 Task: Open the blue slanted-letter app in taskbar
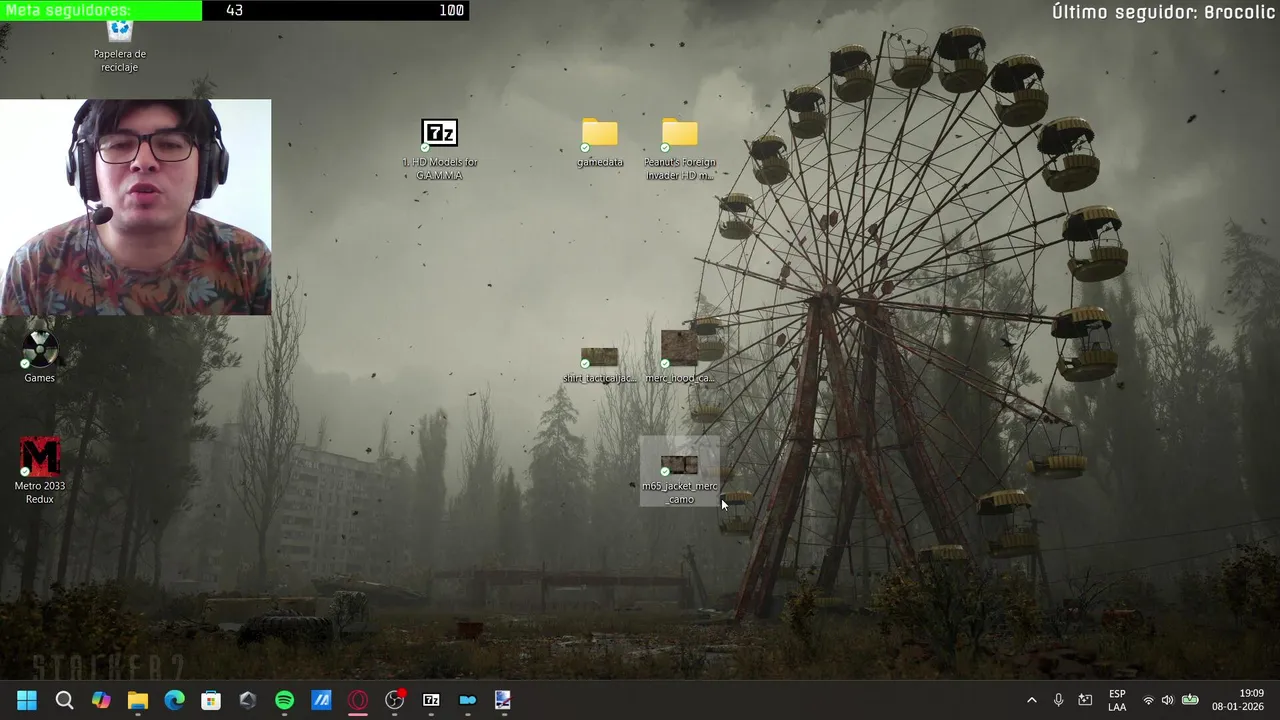(x=321, y=700)
